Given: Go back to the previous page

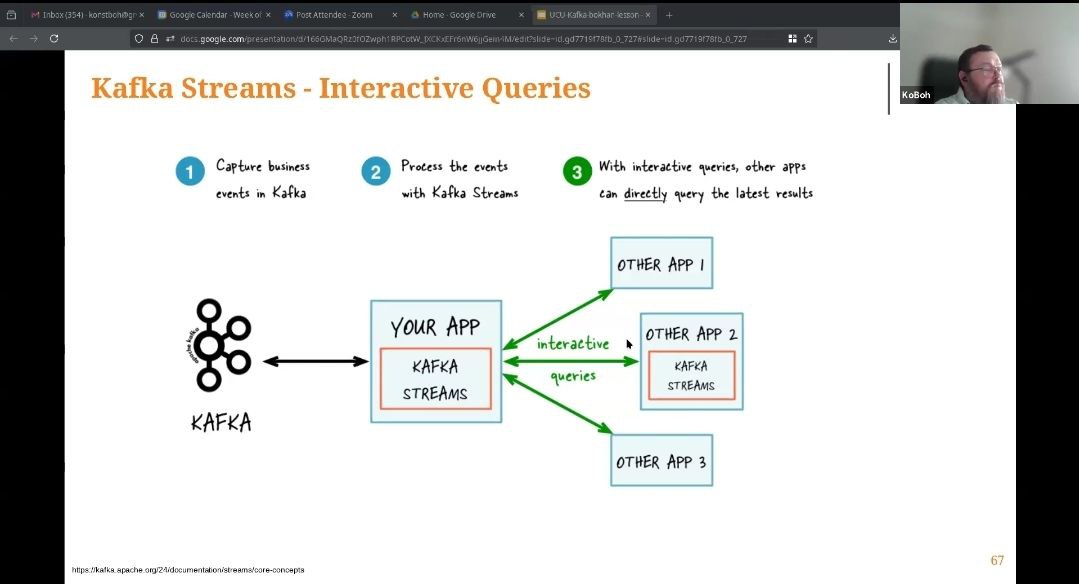Looking at the screenshot, I should [x=14, y=39].
